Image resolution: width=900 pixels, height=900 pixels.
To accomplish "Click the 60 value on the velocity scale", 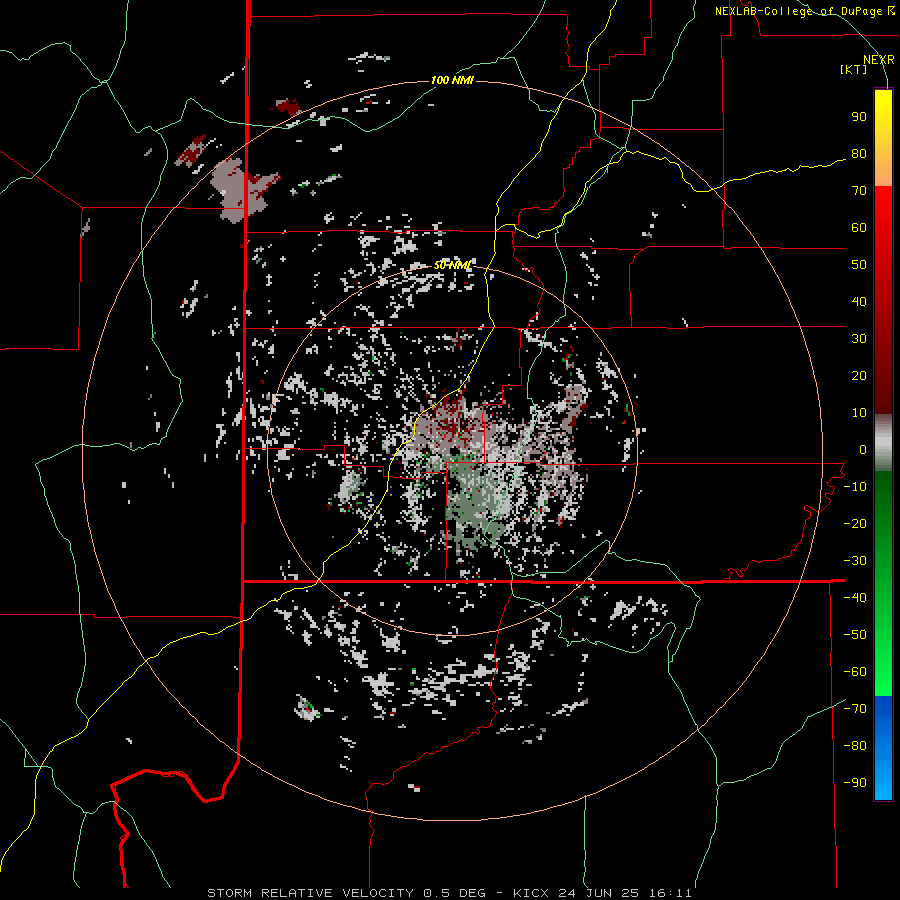I will (859, 228).
